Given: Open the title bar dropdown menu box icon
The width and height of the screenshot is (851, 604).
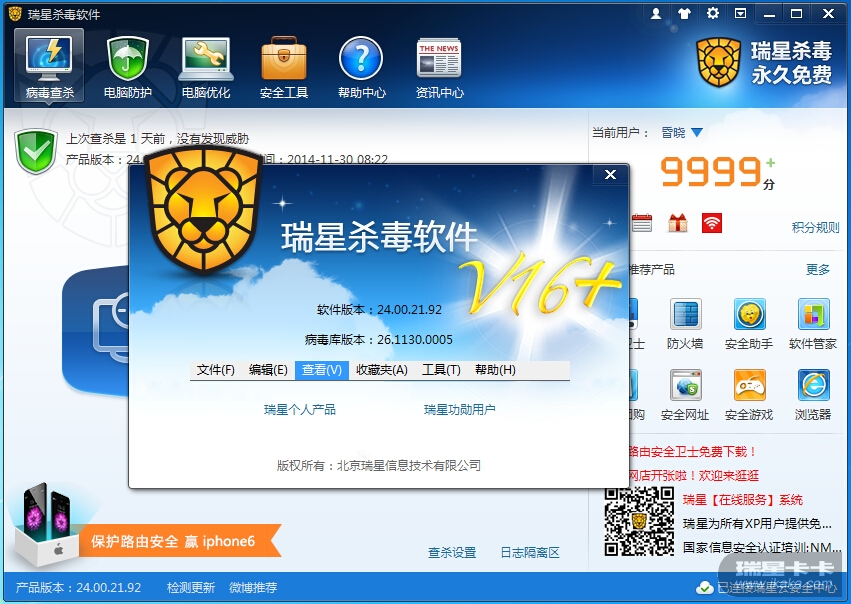Looking at the screenshot, I should point(740,14).
